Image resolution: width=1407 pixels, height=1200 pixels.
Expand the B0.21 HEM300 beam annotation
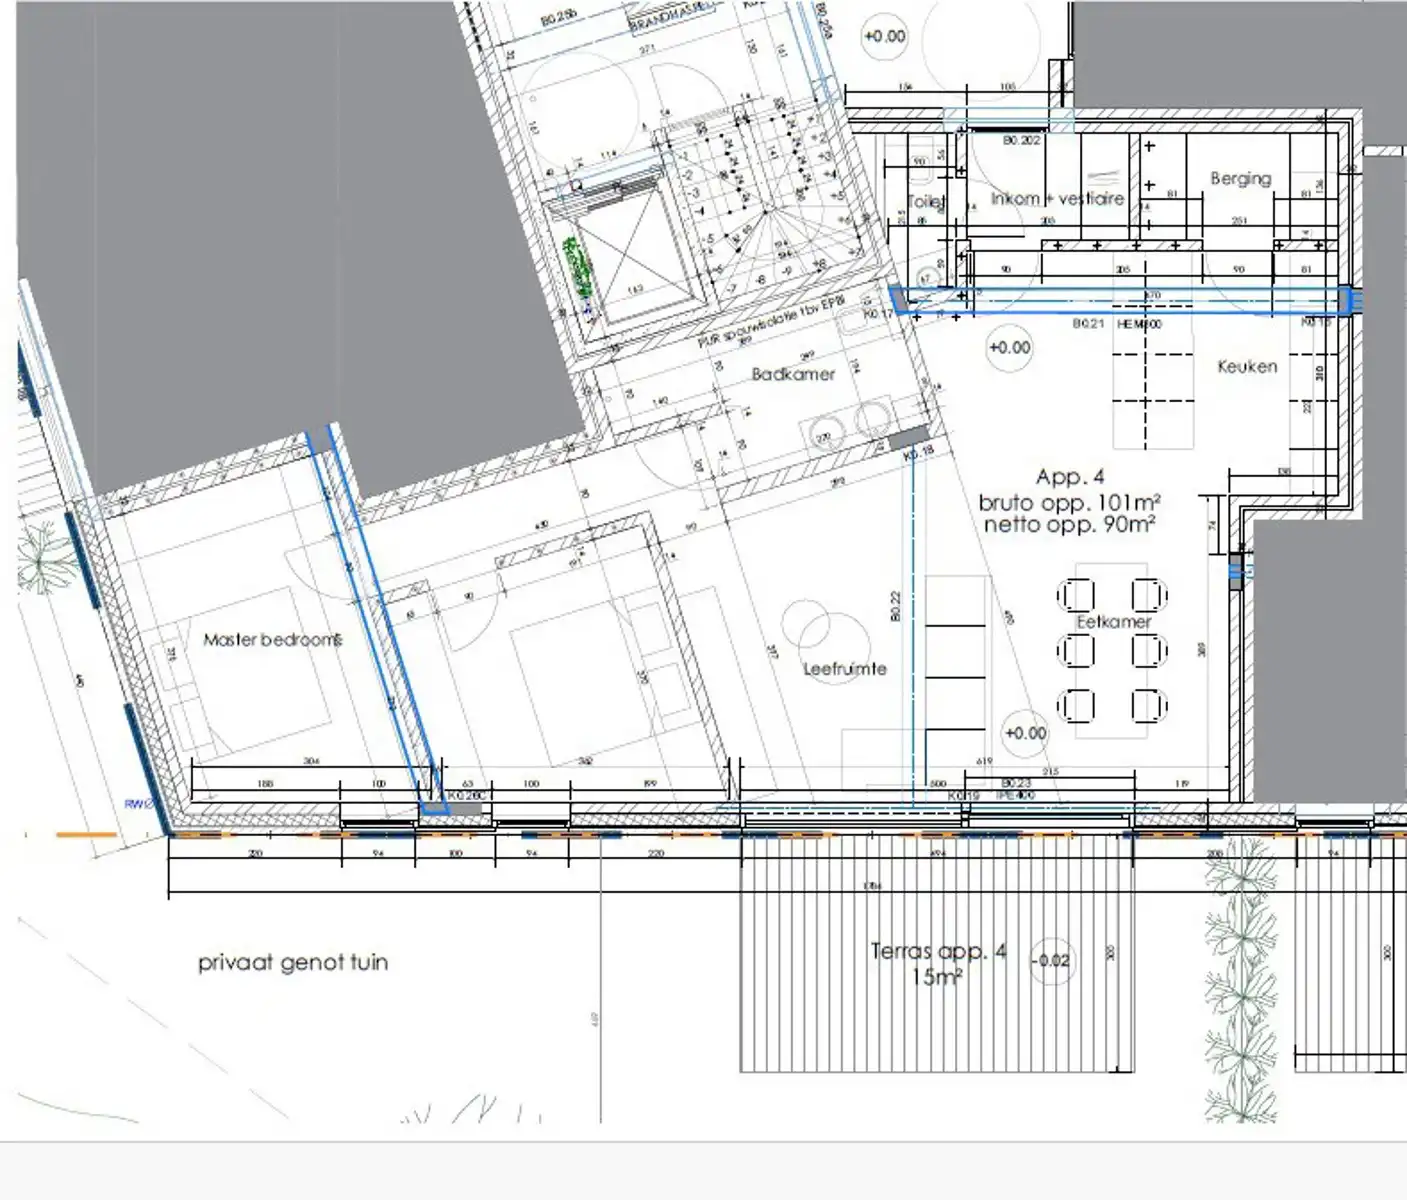tap(1110, 325)
